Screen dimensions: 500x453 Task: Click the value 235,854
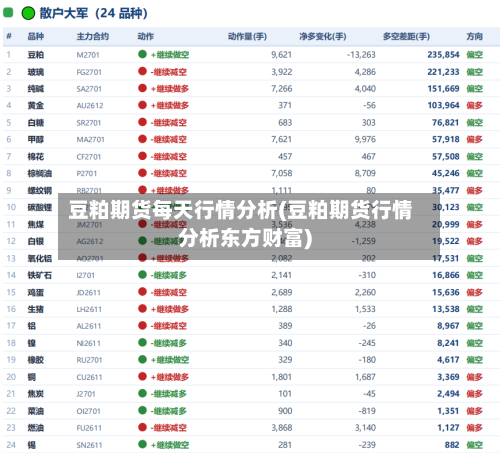tap(443, 55)
